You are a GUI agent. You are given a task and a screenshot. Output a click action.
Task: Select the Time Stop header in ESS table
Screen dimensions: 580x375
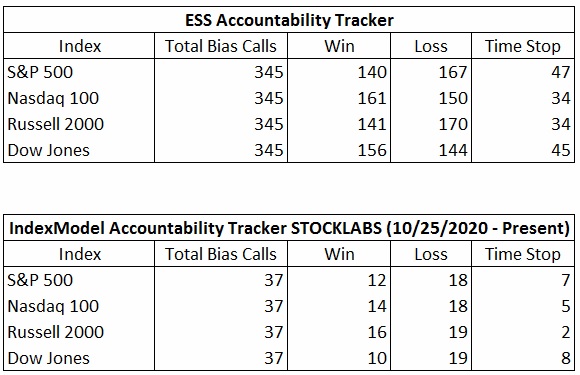pyautogui.click(x=523, y=47)
